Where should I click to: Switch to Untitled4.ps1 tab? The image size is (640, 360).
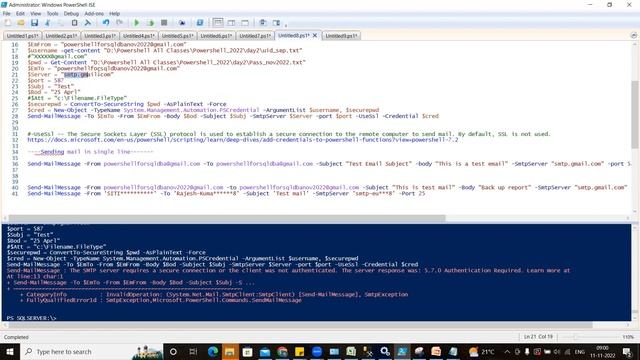coord(139,36)
